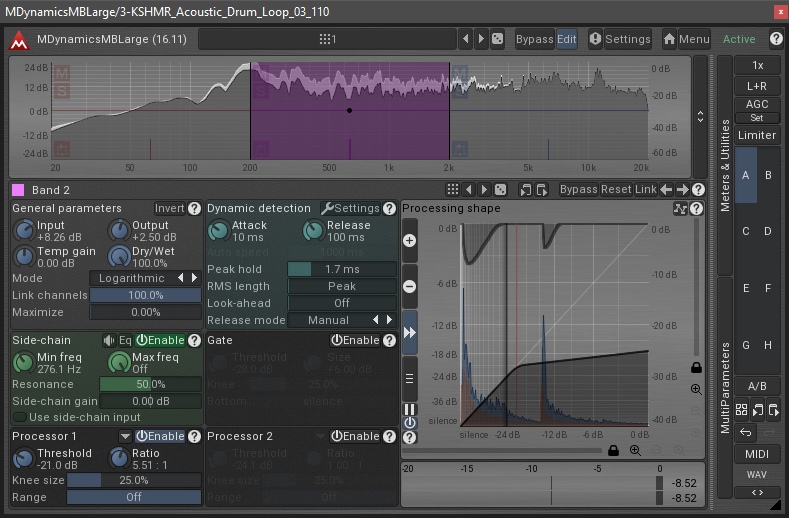Check Use side-chain input

(x=76, y=417)
